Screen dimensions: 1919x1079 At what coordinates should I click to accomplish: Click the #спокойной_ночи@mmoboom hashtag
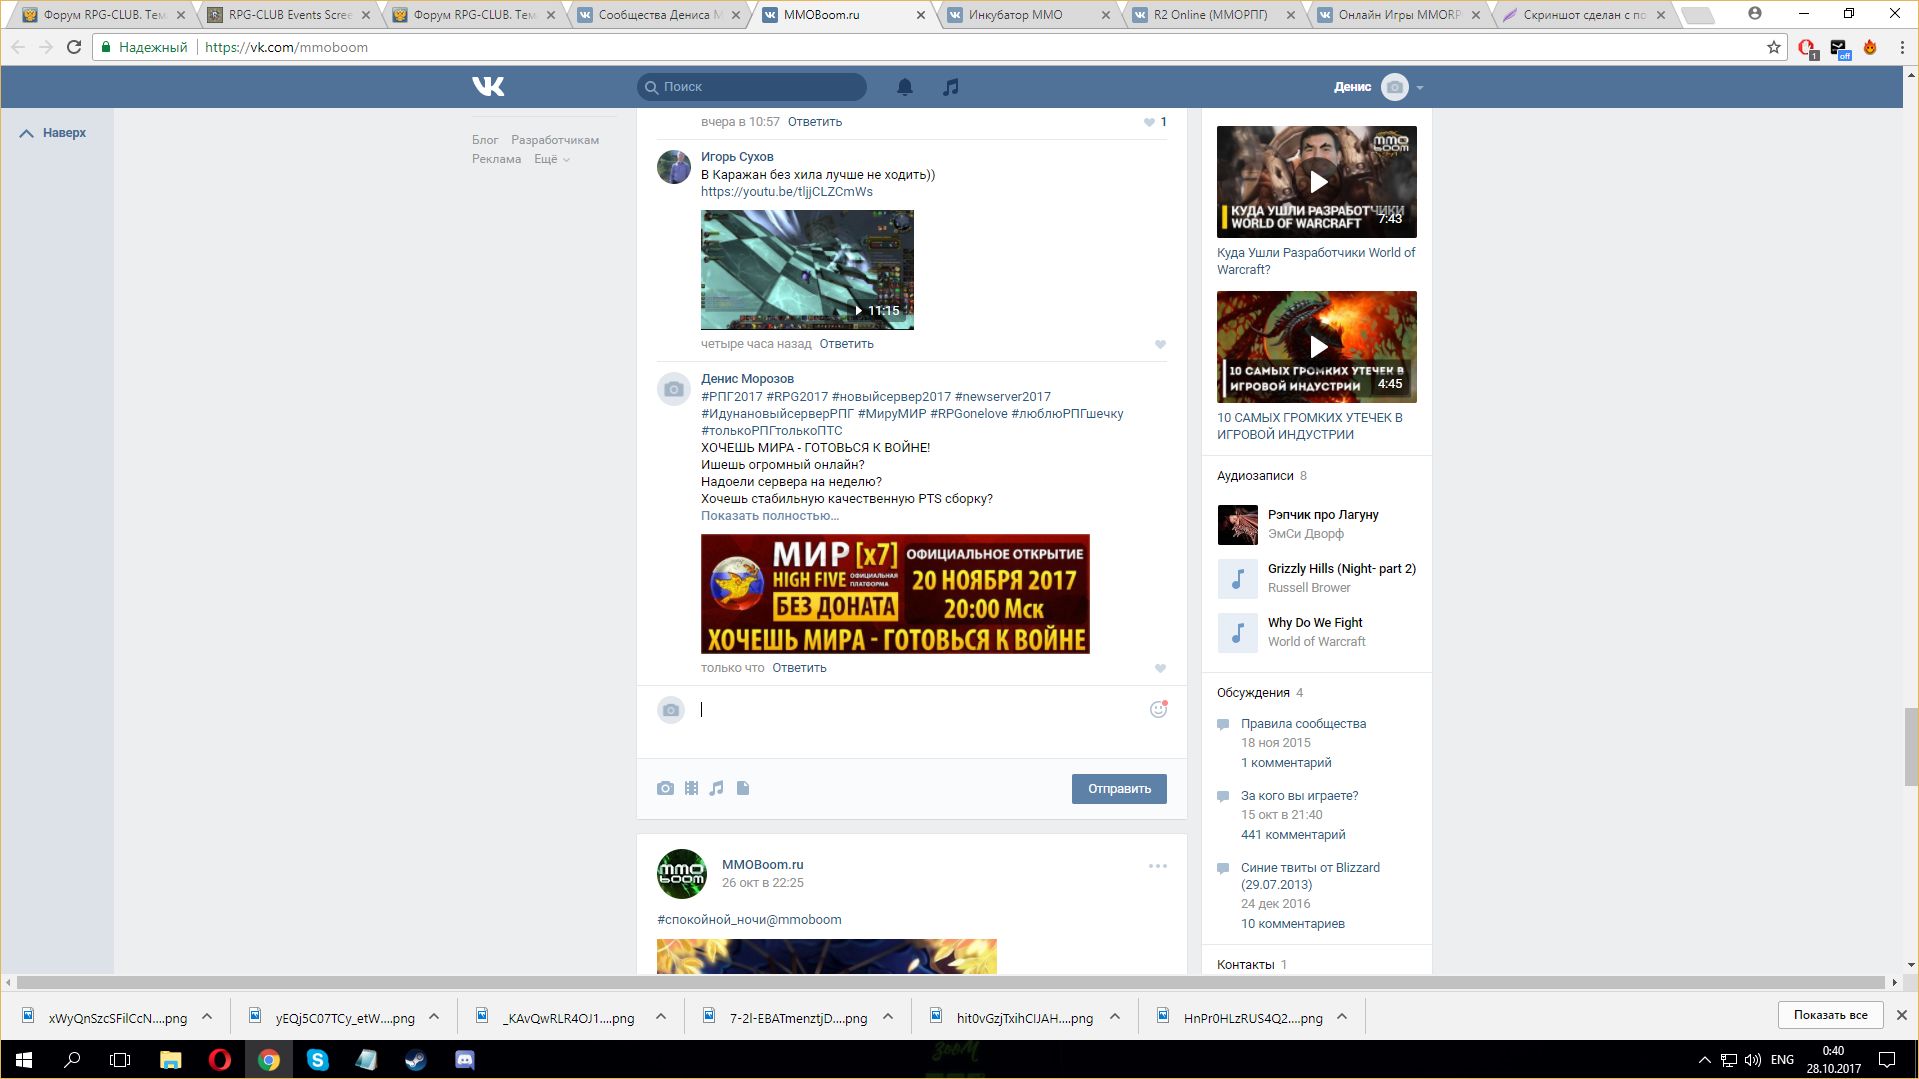click(749, 920)
